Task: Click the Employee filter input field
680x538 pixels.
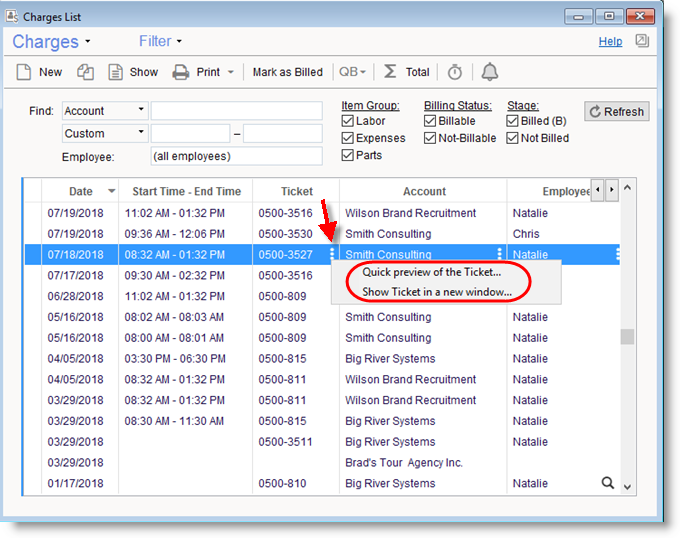Action: click(x=236, y=157)
